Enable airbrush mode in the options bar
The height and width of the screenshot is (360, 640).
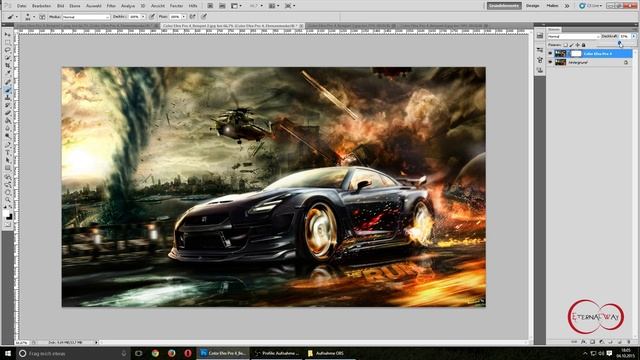pos(192,17)
